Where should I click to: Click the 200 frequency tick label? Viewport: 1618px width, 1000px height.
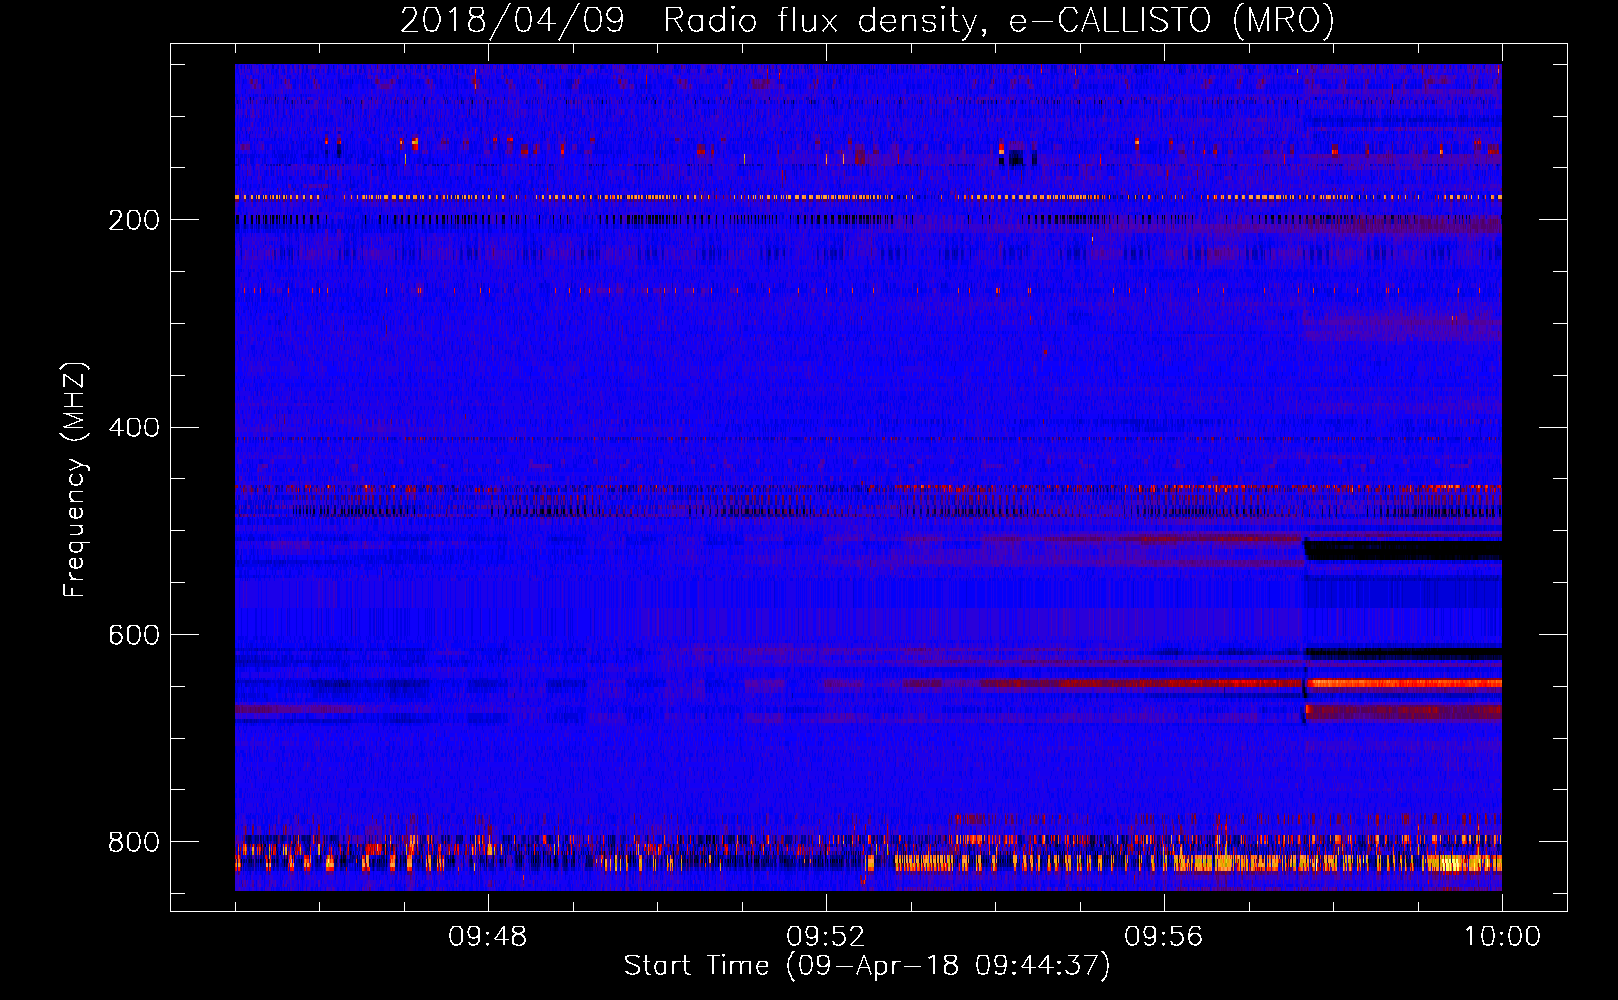coord(134,220)
